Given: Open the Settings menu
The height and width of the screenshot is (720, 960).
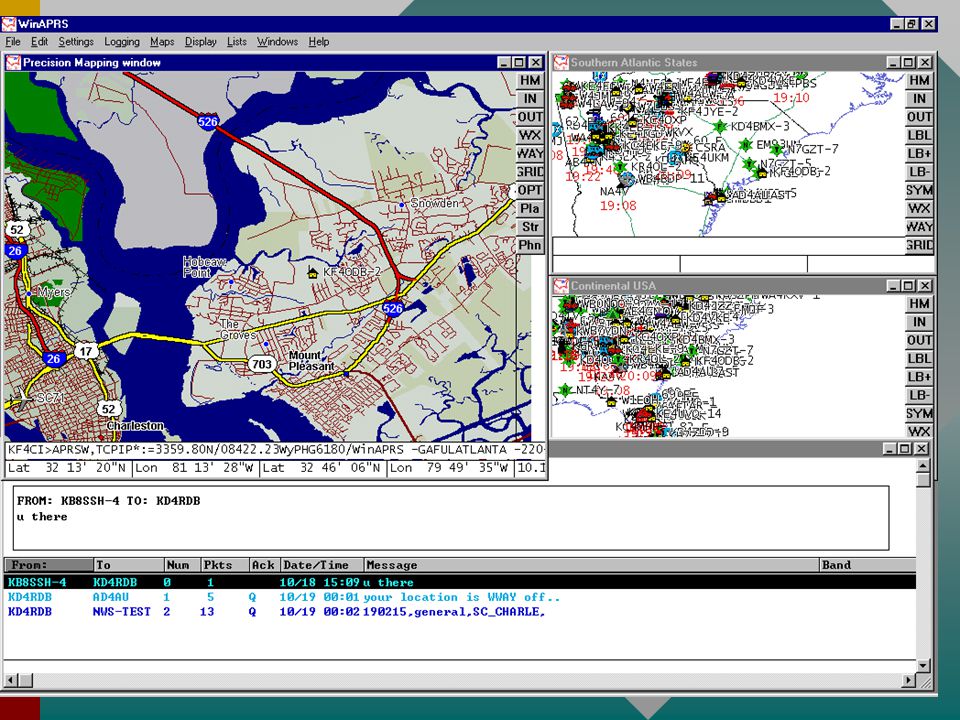Looking at the screenshot, I should (76, 42).
